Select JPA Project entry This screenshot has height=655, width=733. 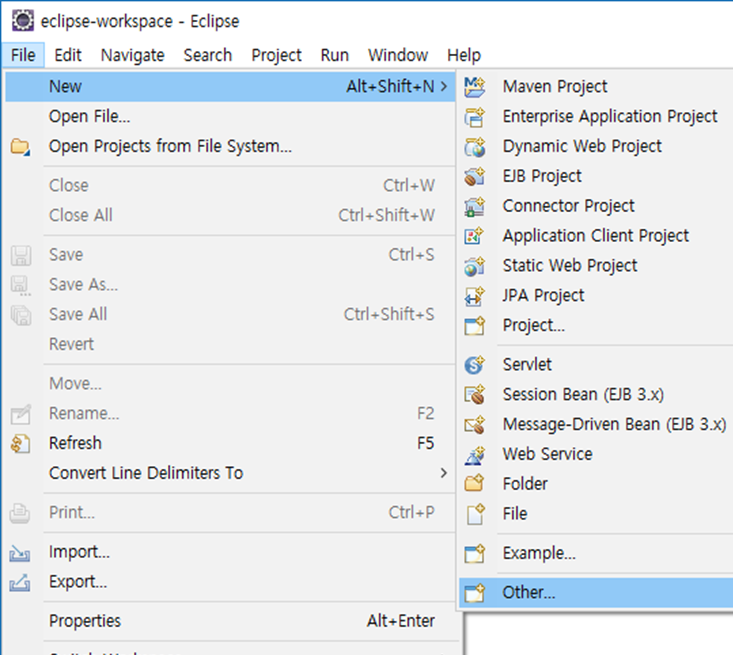coord(596,295)
